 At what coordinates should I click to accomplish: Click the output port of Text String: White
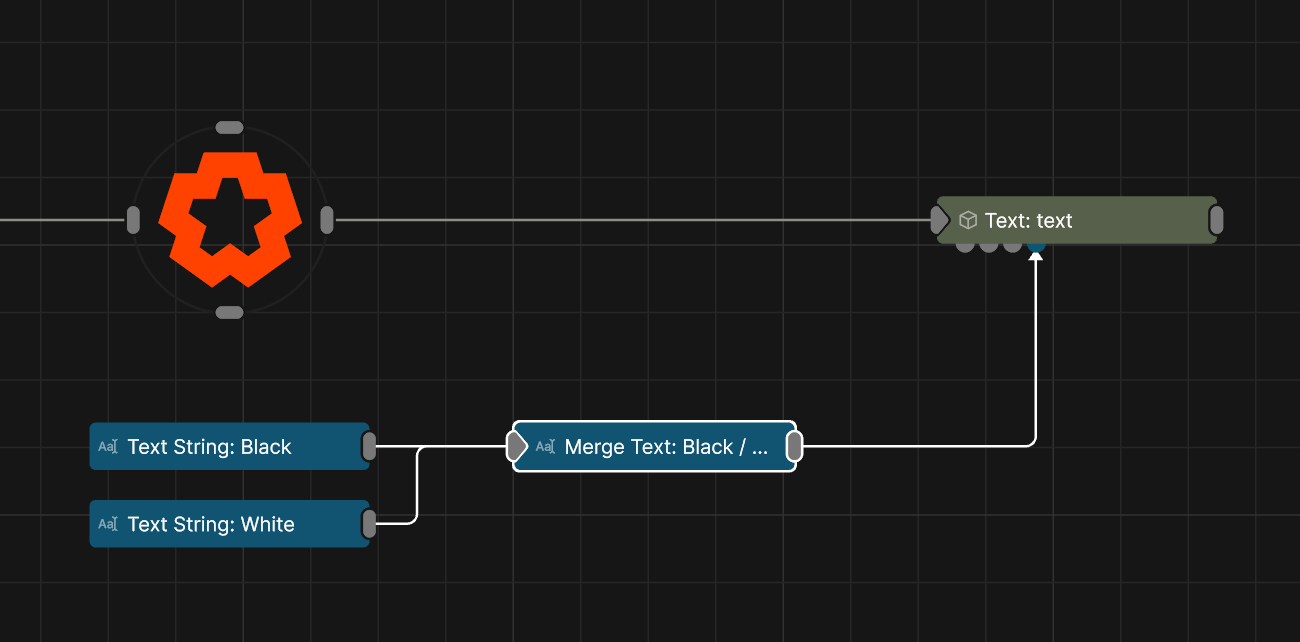369,523
